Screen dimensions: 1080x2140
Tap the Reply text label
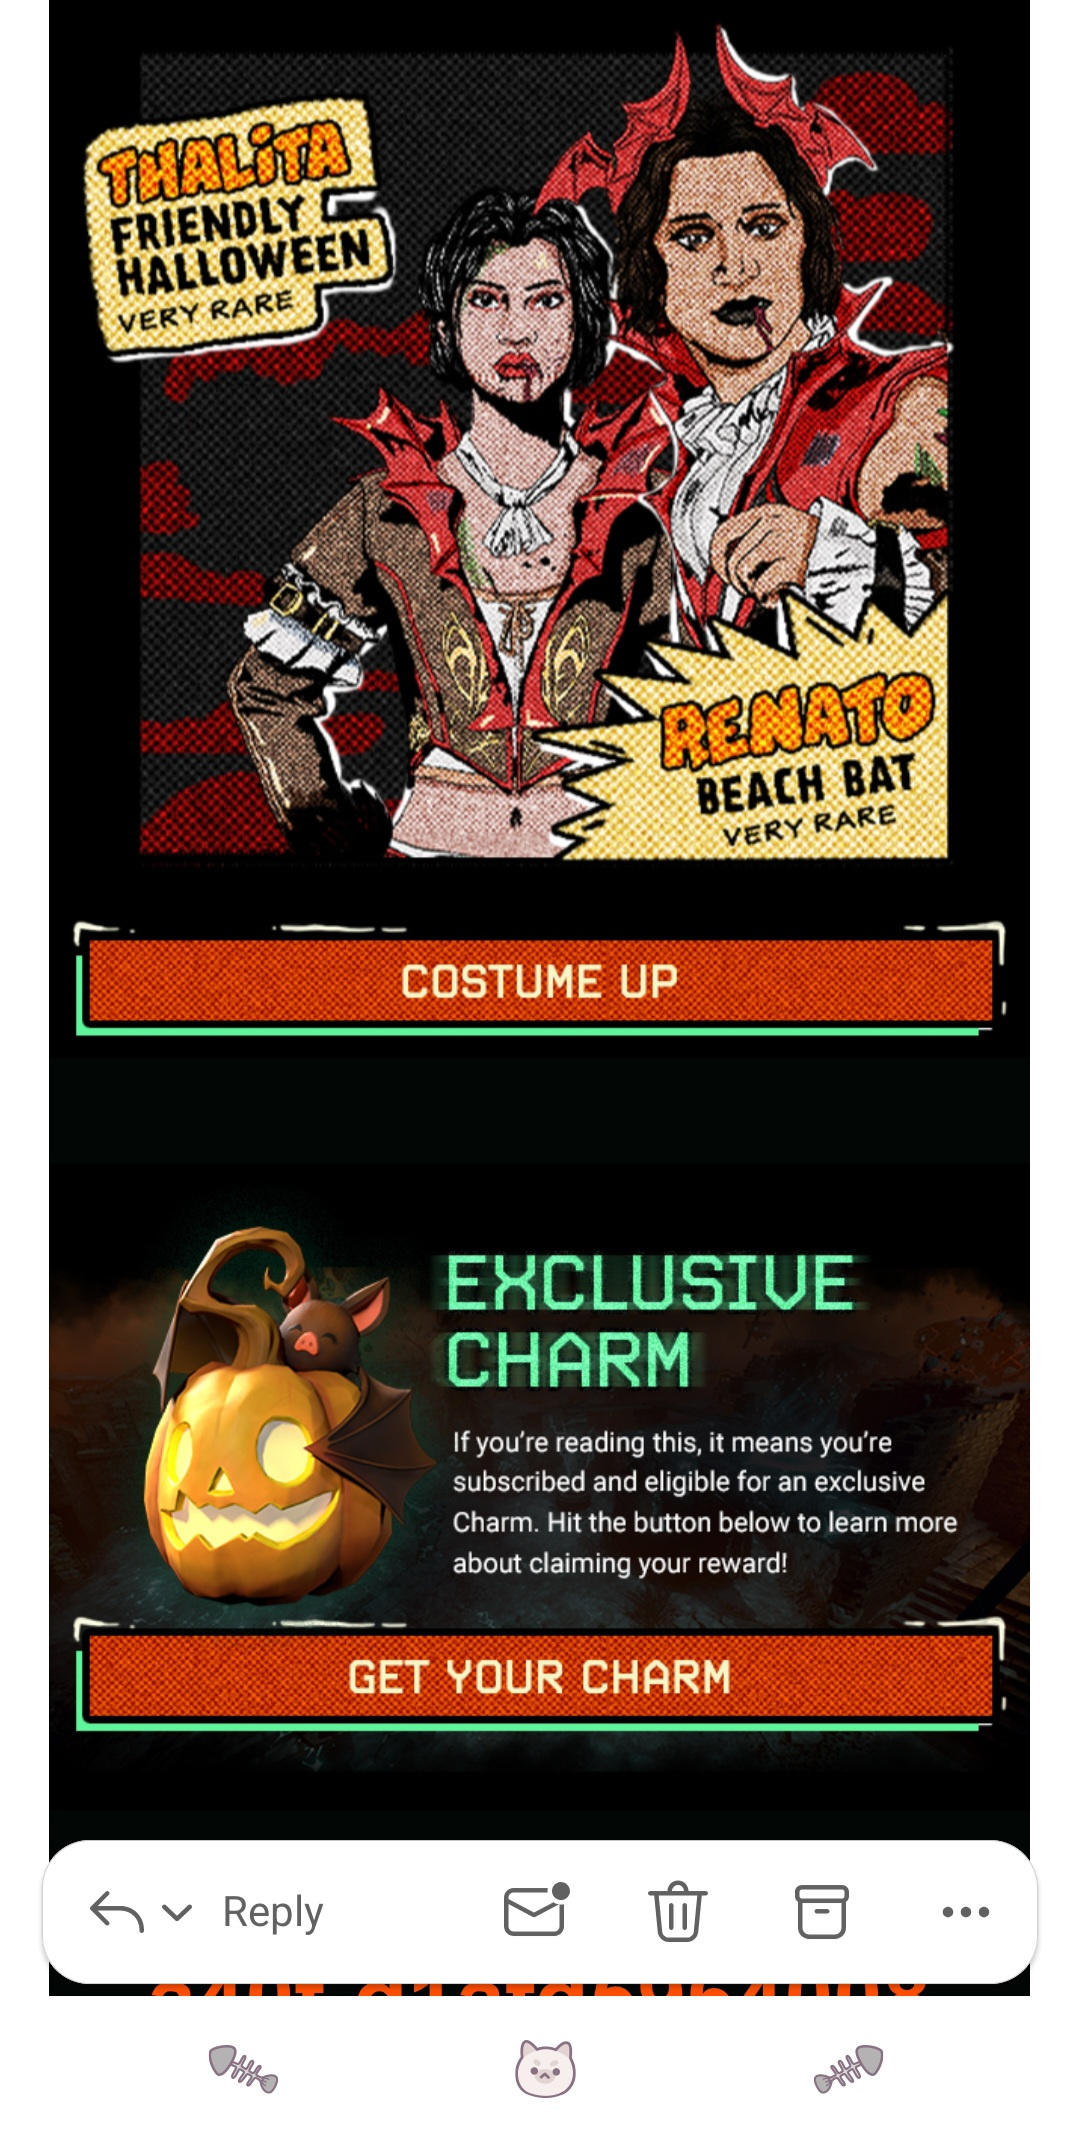click(272, 1912)
